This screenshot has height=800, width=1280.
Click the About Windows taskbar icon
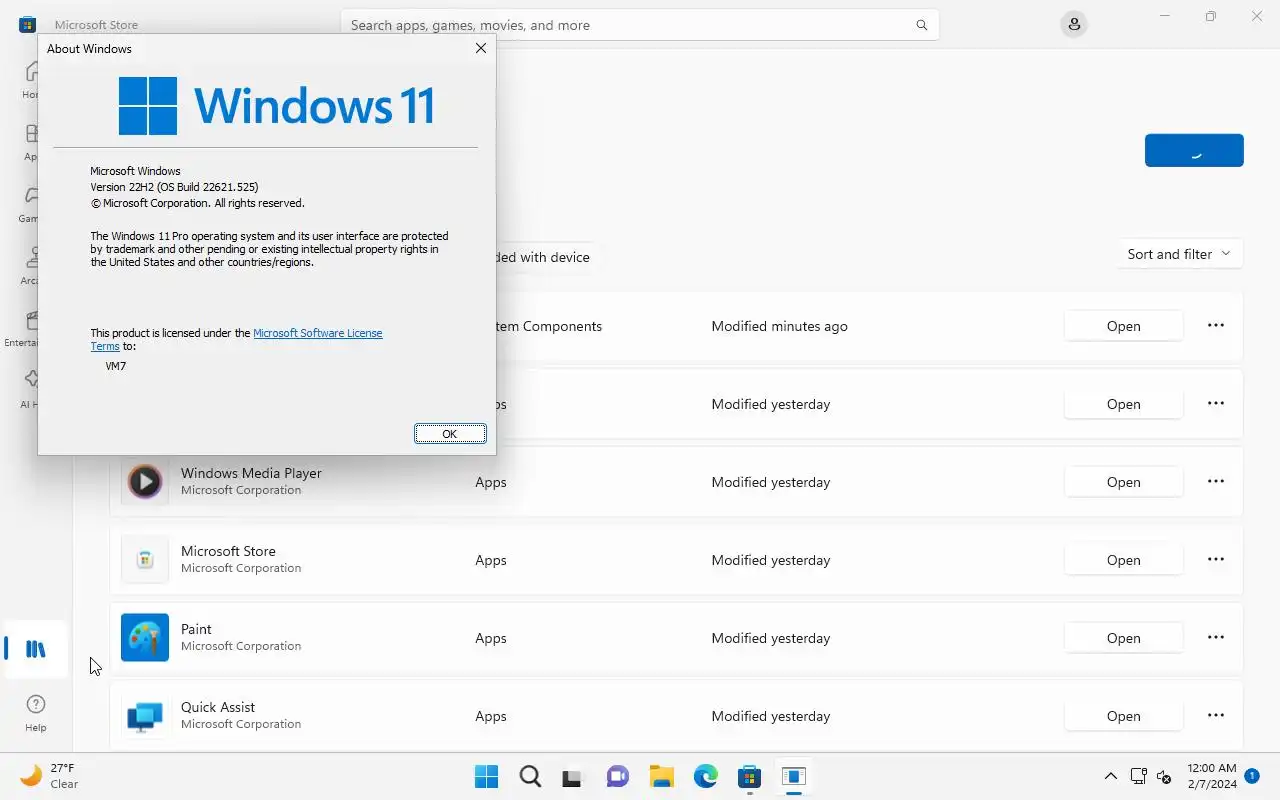point(794,776)
